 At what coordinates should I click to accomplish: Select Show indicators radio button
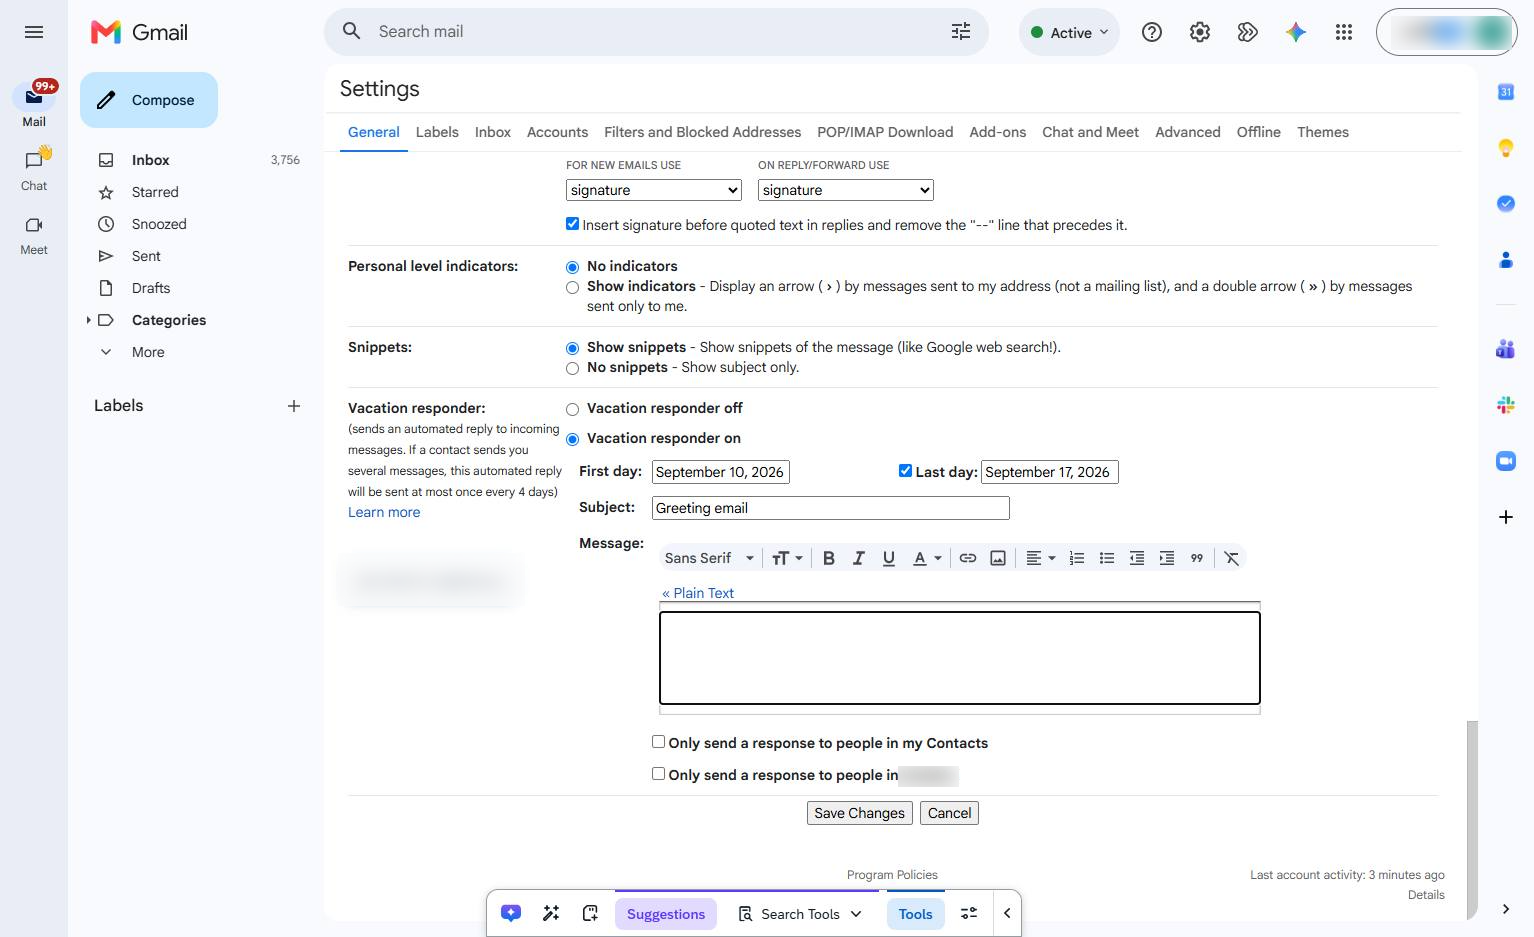pyautogui.click(x=572, y=288)
